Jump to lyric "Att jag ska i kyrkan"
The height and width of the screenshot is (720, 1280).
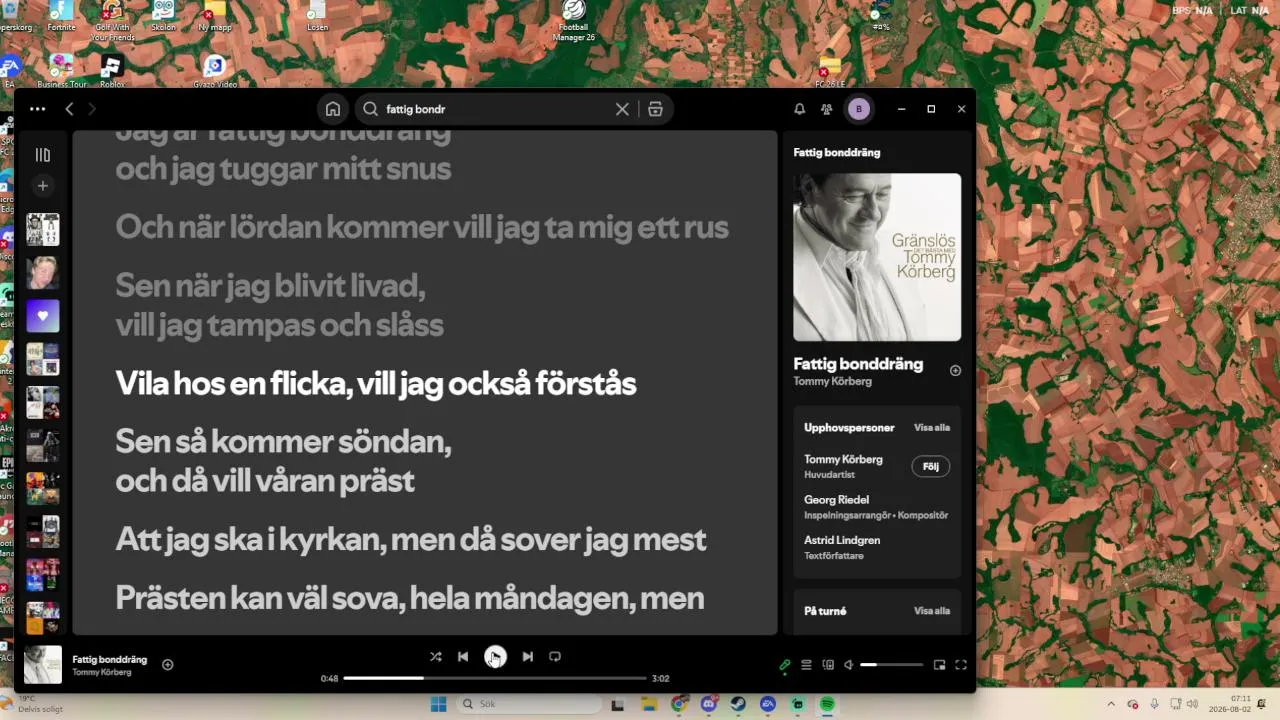coord(410,540)
